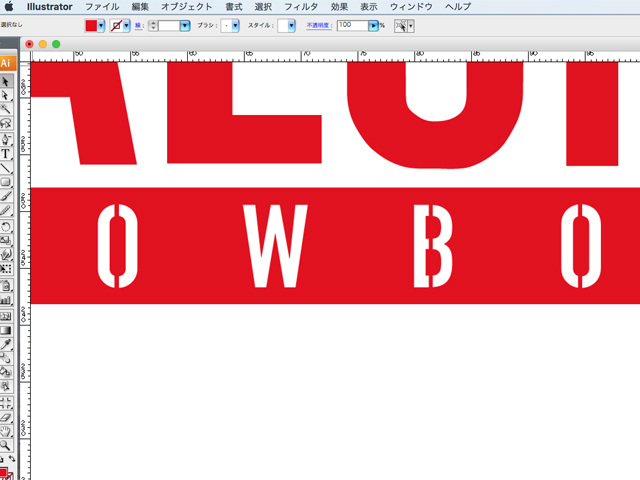Screen dimensions: 640x480
Task: Select the Direct Selection tool (white arrow)
Action: tap(6, 95)
